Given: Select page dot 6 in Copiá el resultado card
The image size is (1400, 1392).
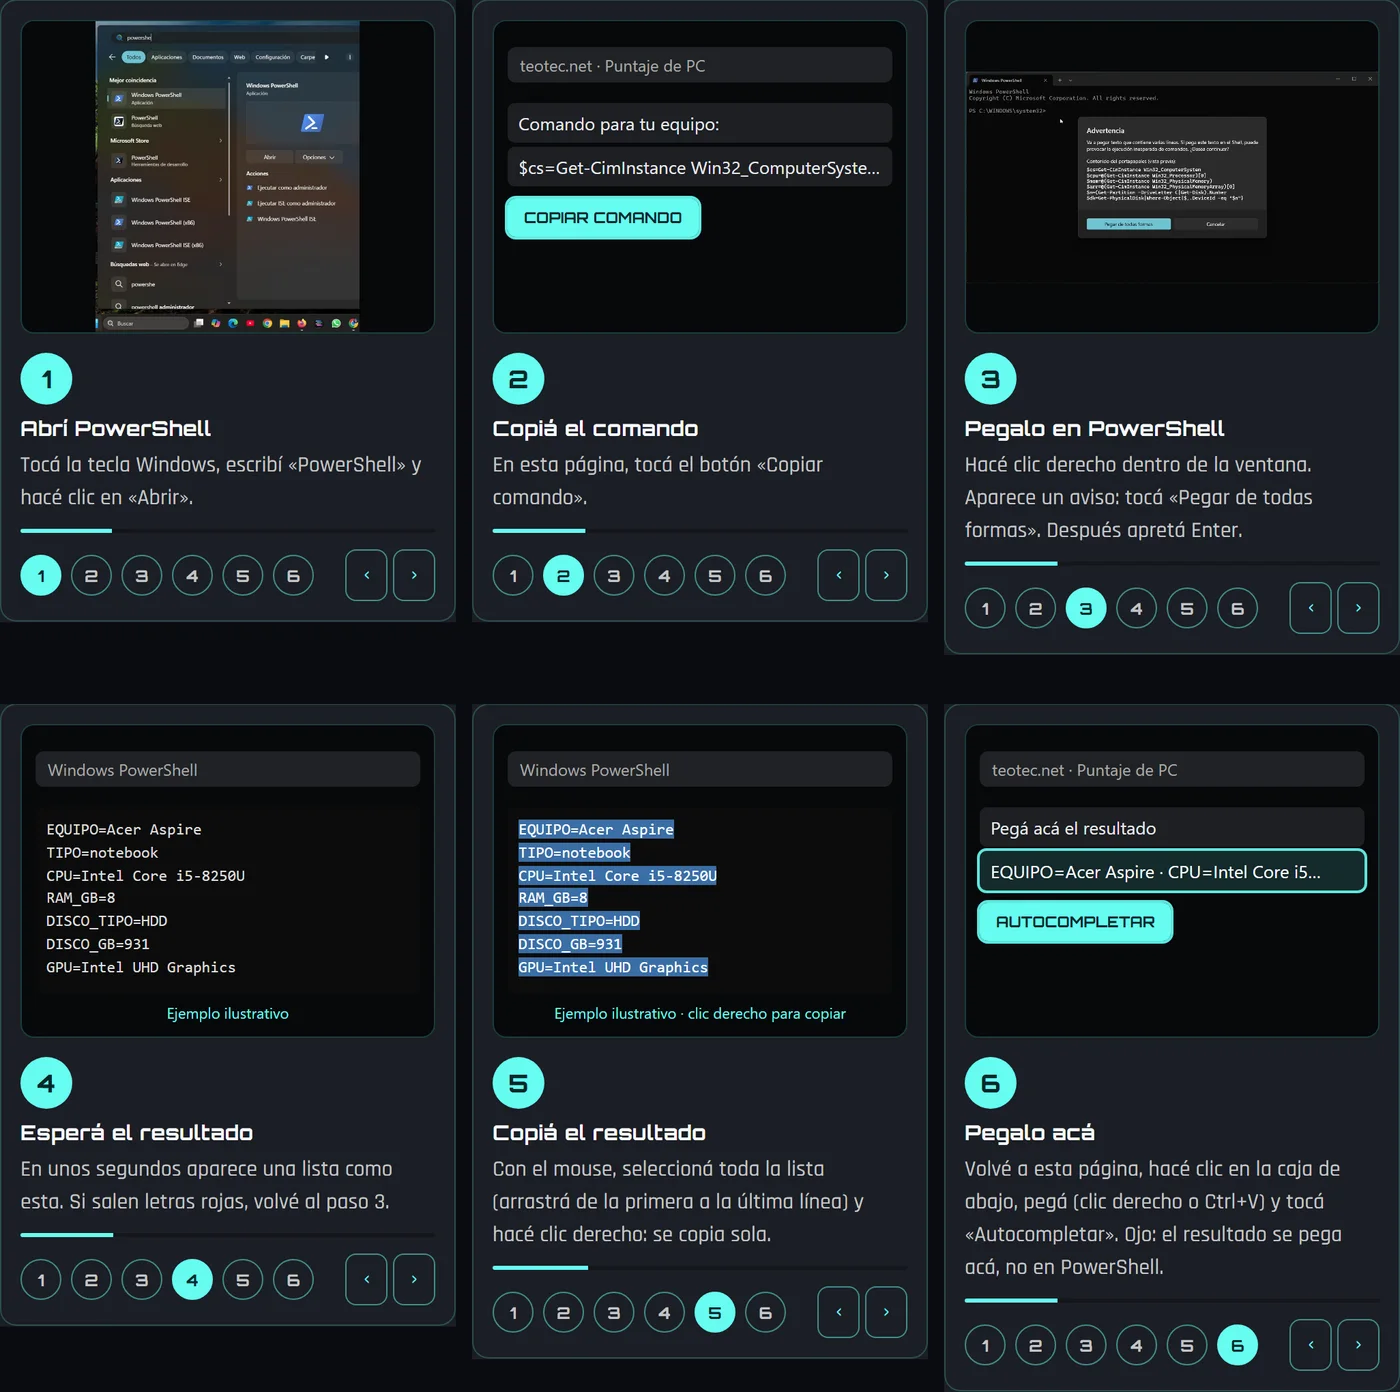Looking at the screenshot, I should click(x=765, y=1313).
